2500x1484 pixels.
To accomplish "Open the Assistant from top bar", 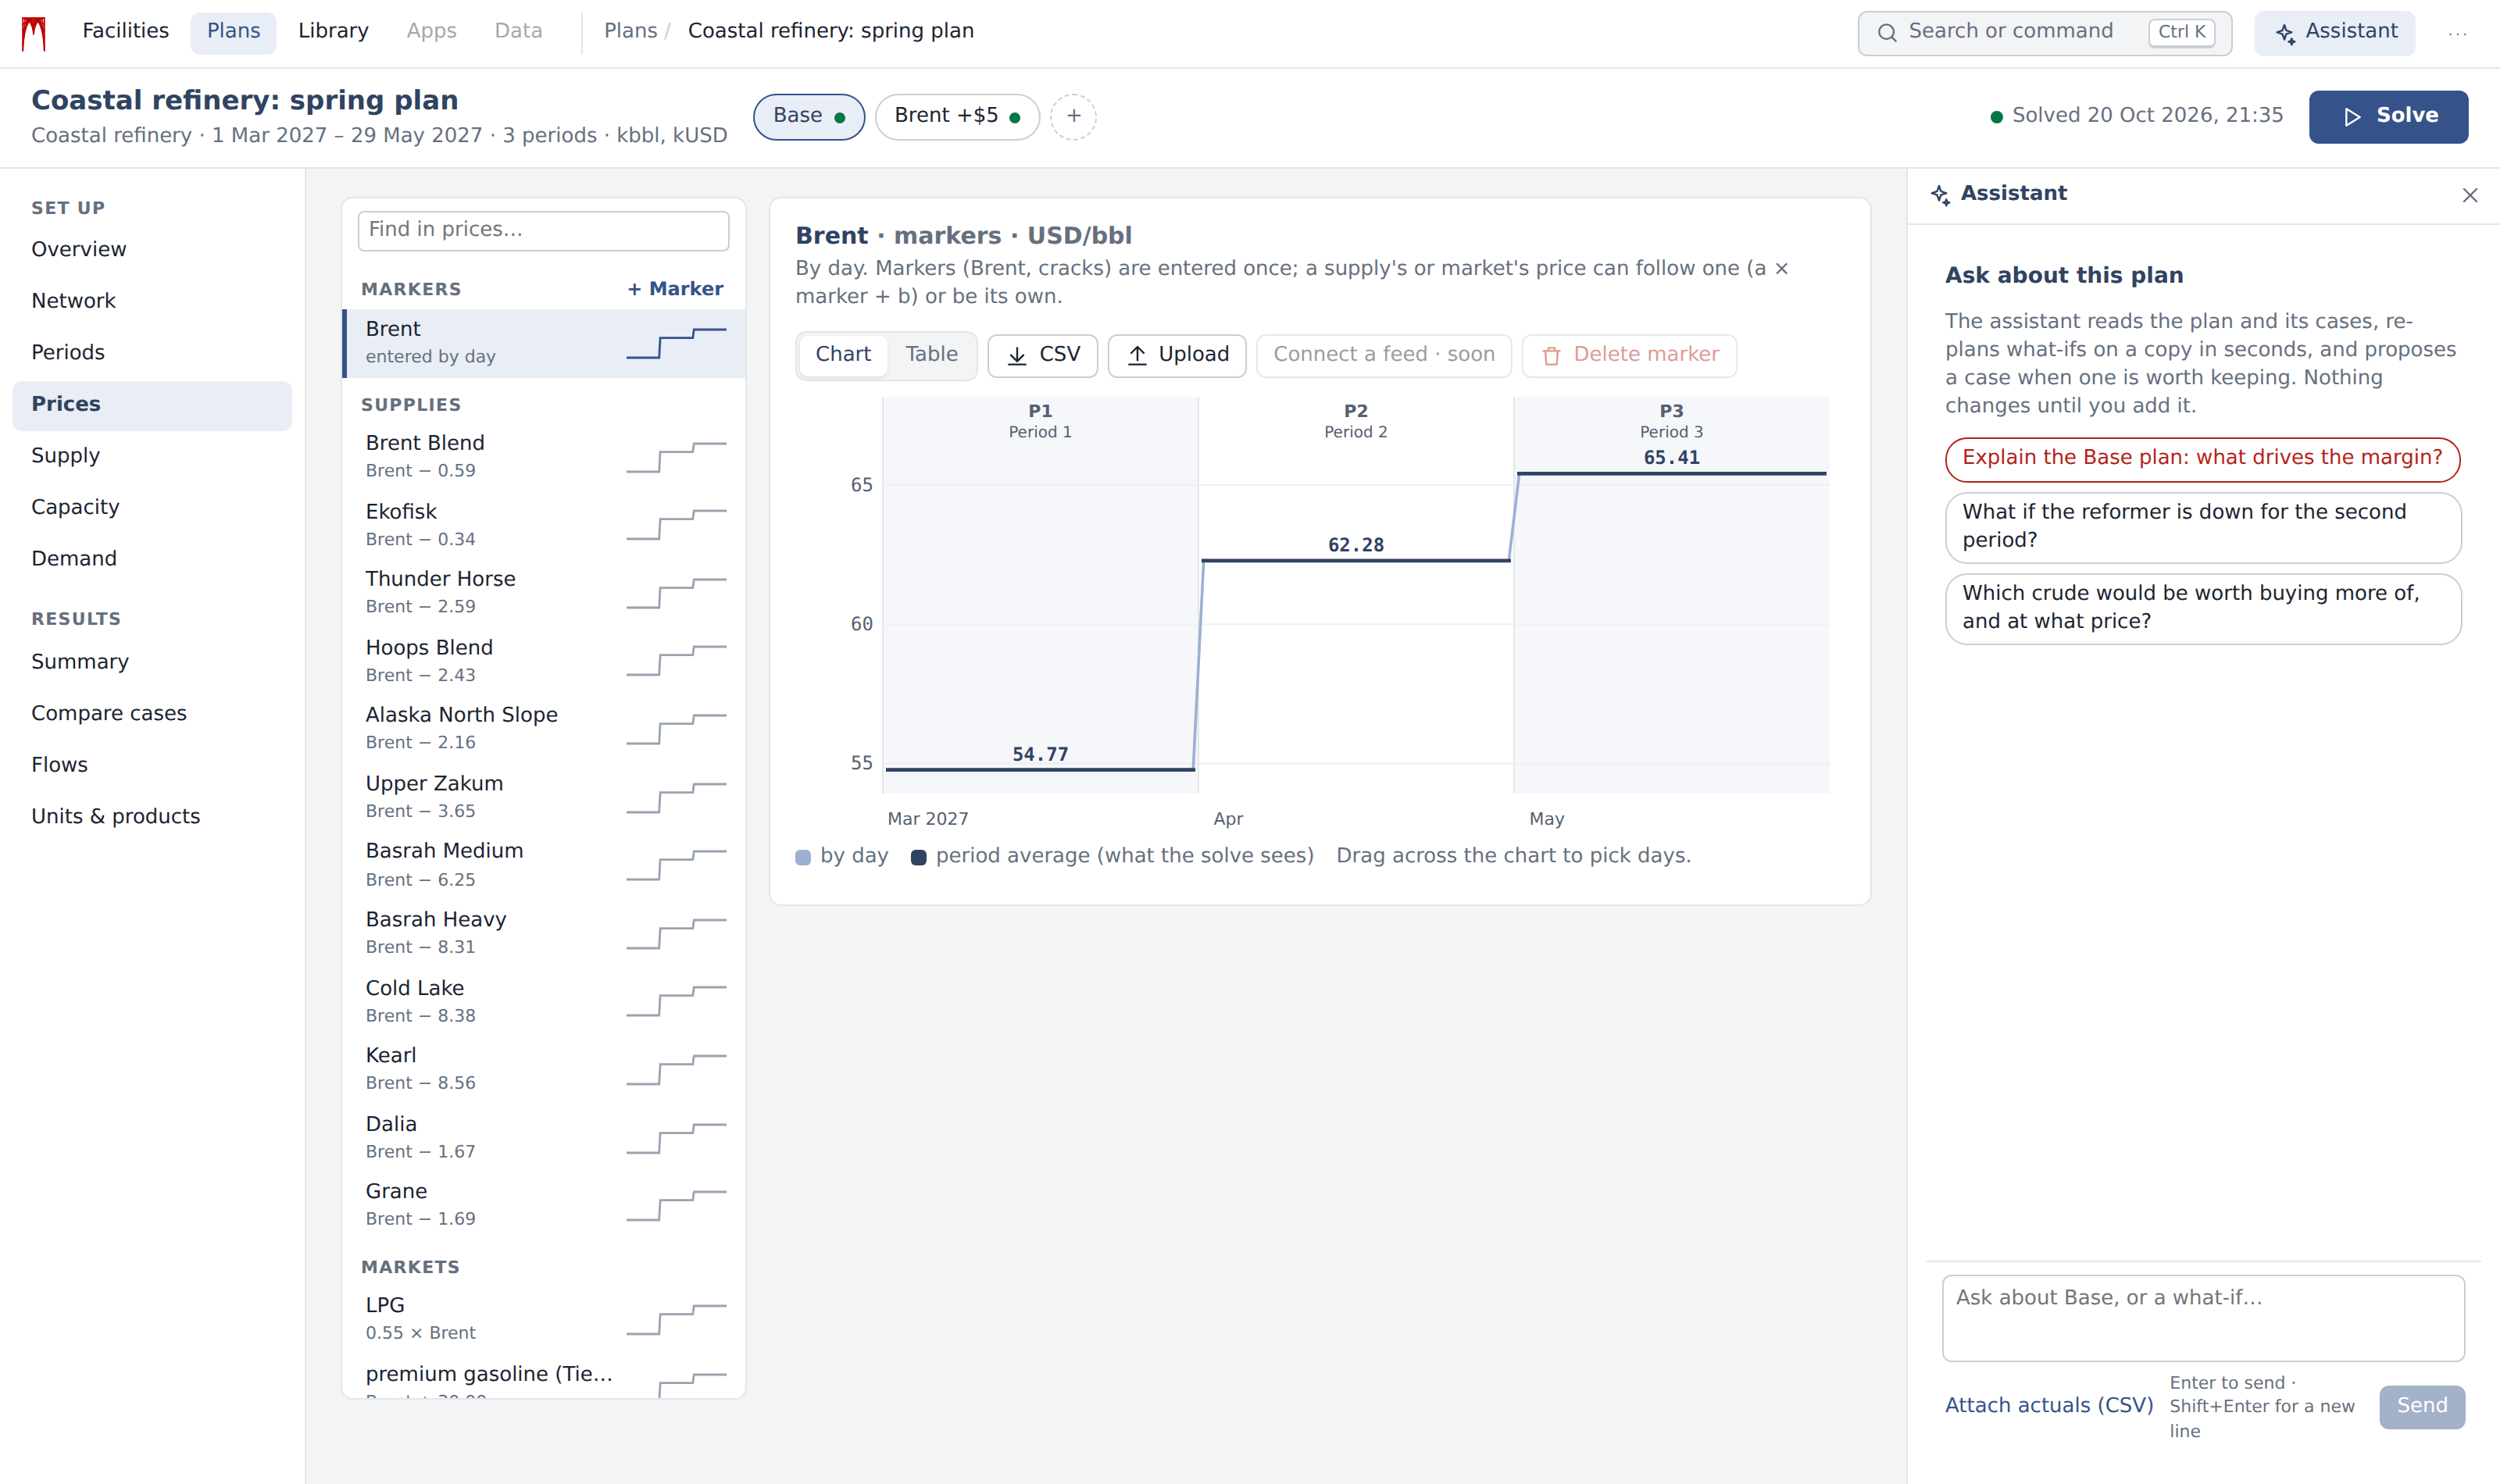I will 2334,32.
